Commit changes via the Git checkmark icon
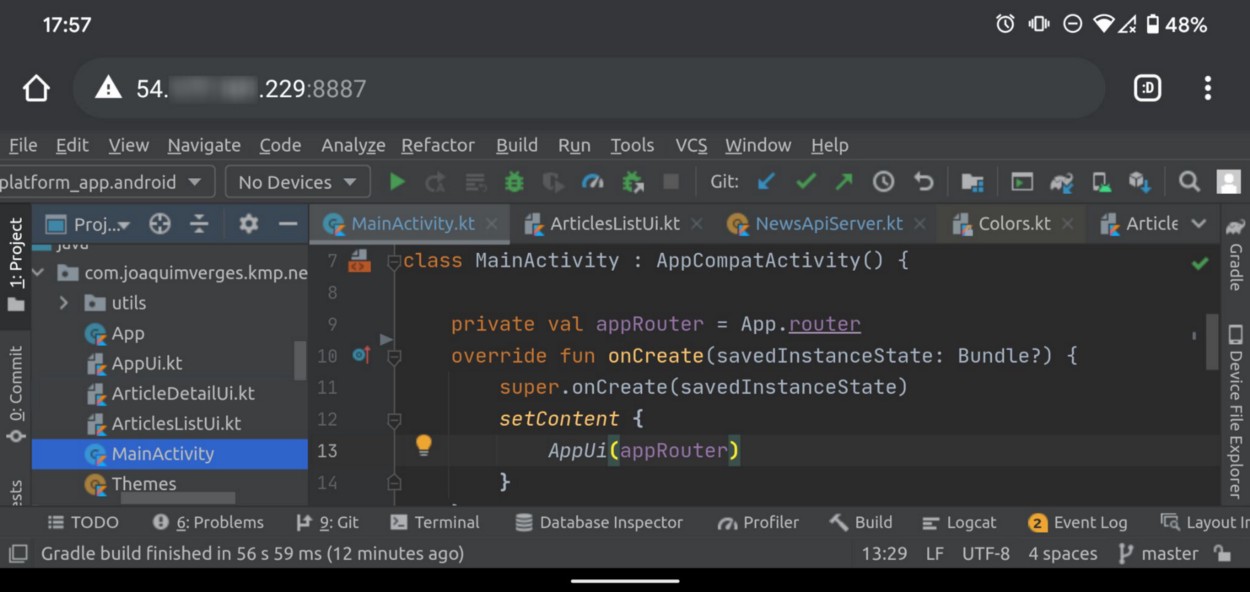The width and height of the screenshot is (1250, 592). tap(806, 181)
